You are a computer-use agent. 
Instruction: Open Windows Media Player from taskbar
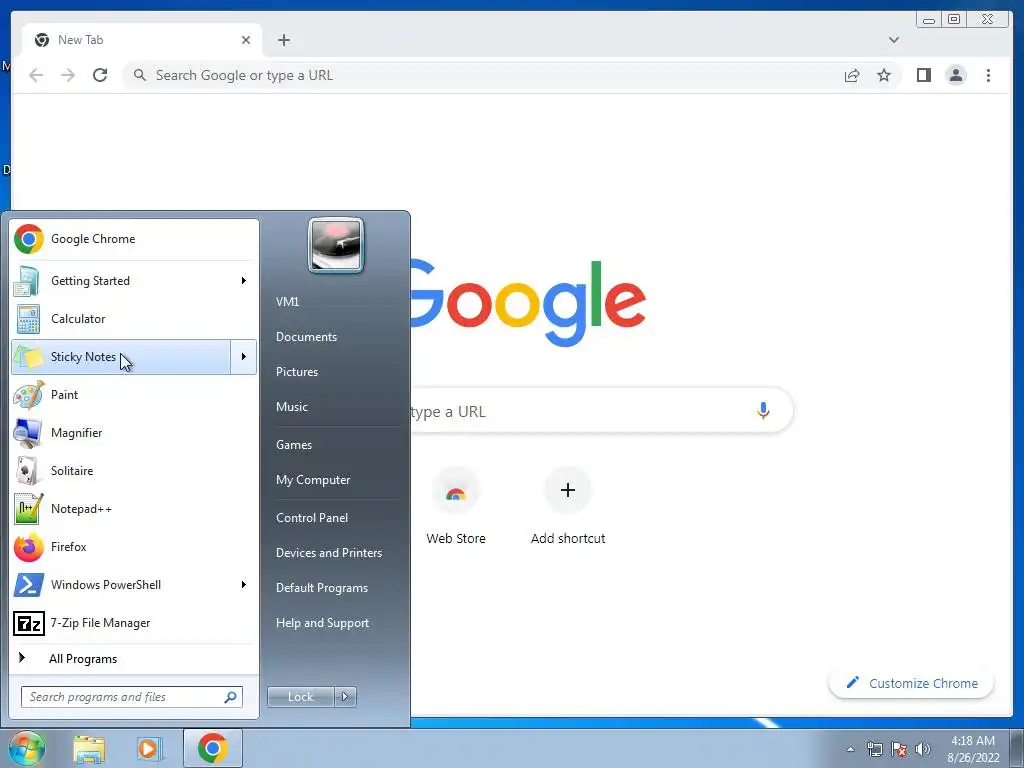150,749
